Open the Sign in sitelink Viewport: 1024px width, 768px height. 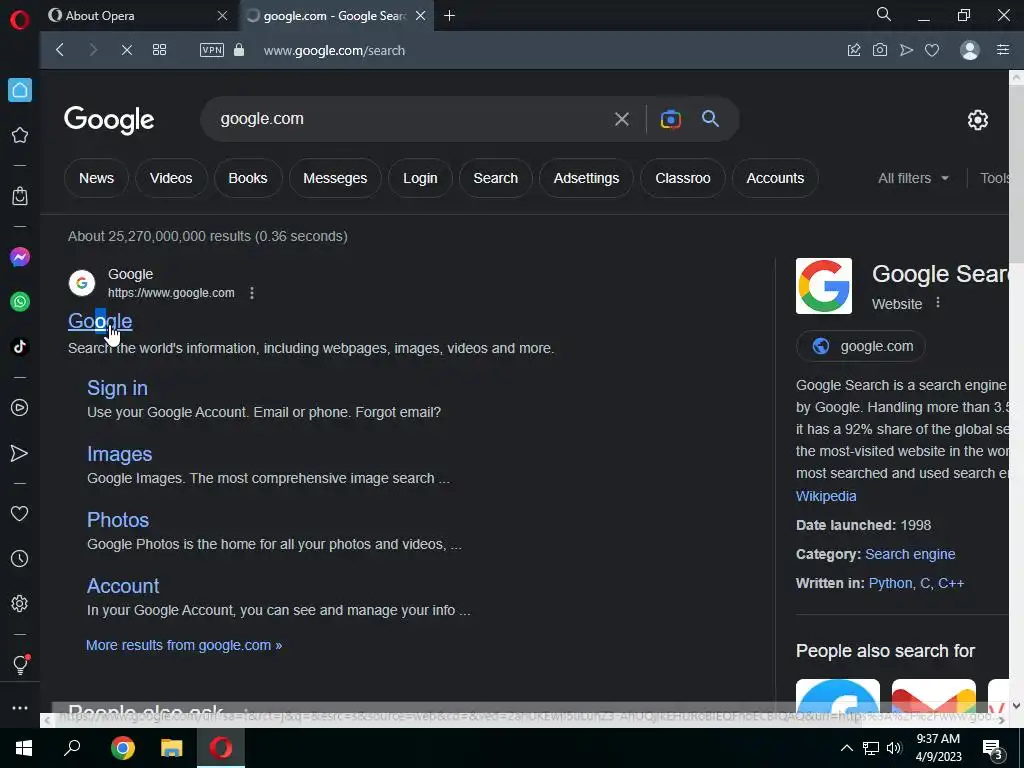click(x=118, y=388)
